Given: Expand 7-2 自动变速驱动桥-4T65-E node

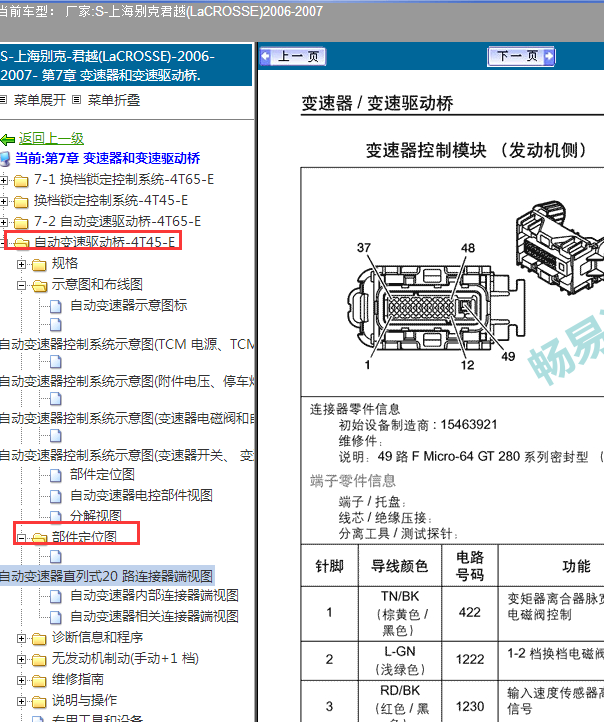Looking at the screenshot, I should coord(4,222).
